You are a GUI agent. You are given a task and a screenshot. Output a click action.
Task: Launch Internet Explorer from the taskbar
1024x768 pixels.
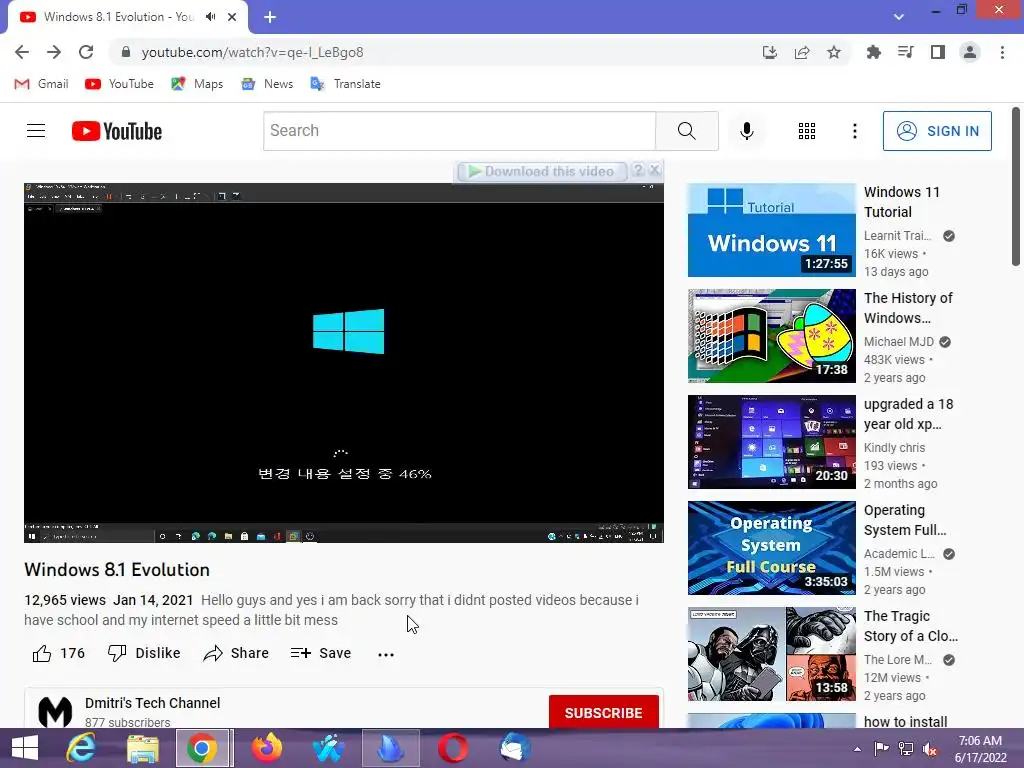click(x=81, y=748)
